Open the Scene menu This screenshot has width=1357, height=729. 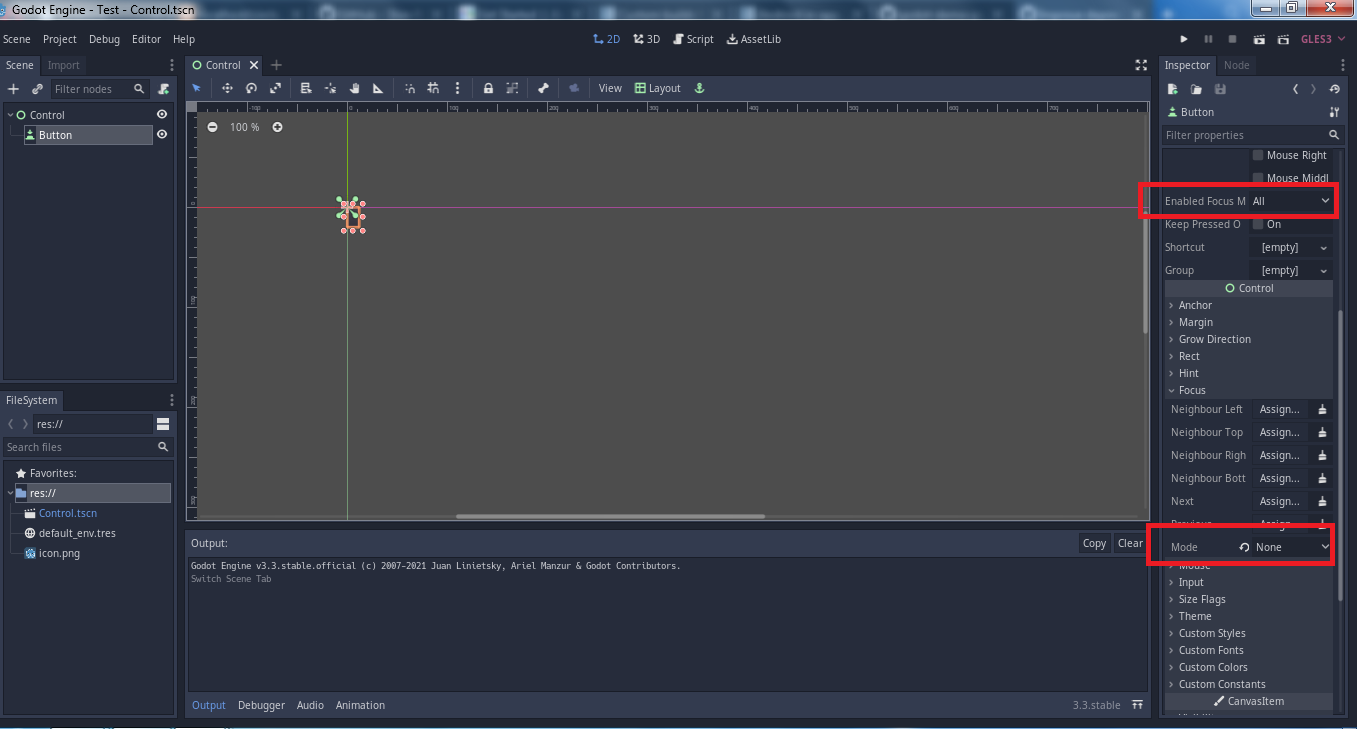click(17, 39)
